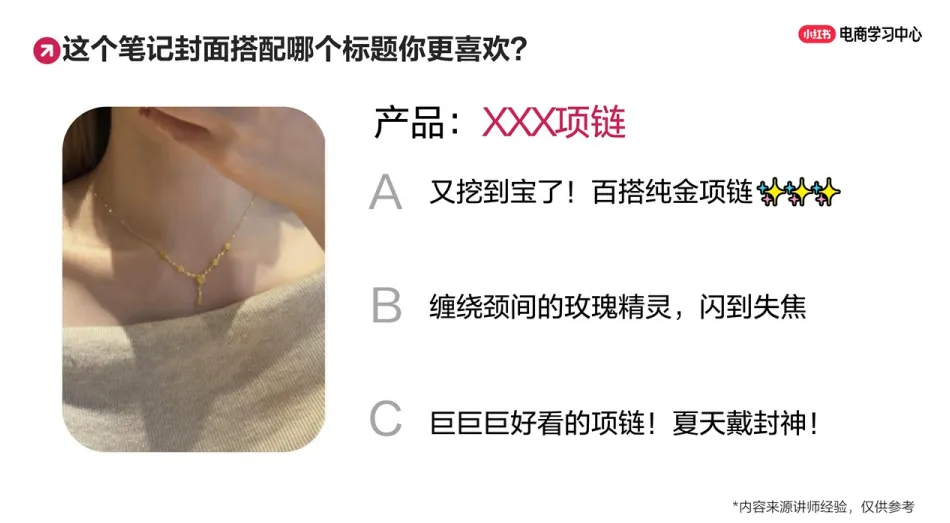The width and height of the screenshot is (950, 523).
Task: Select the first sparkle emoji after option A
Action: point(771,193)
